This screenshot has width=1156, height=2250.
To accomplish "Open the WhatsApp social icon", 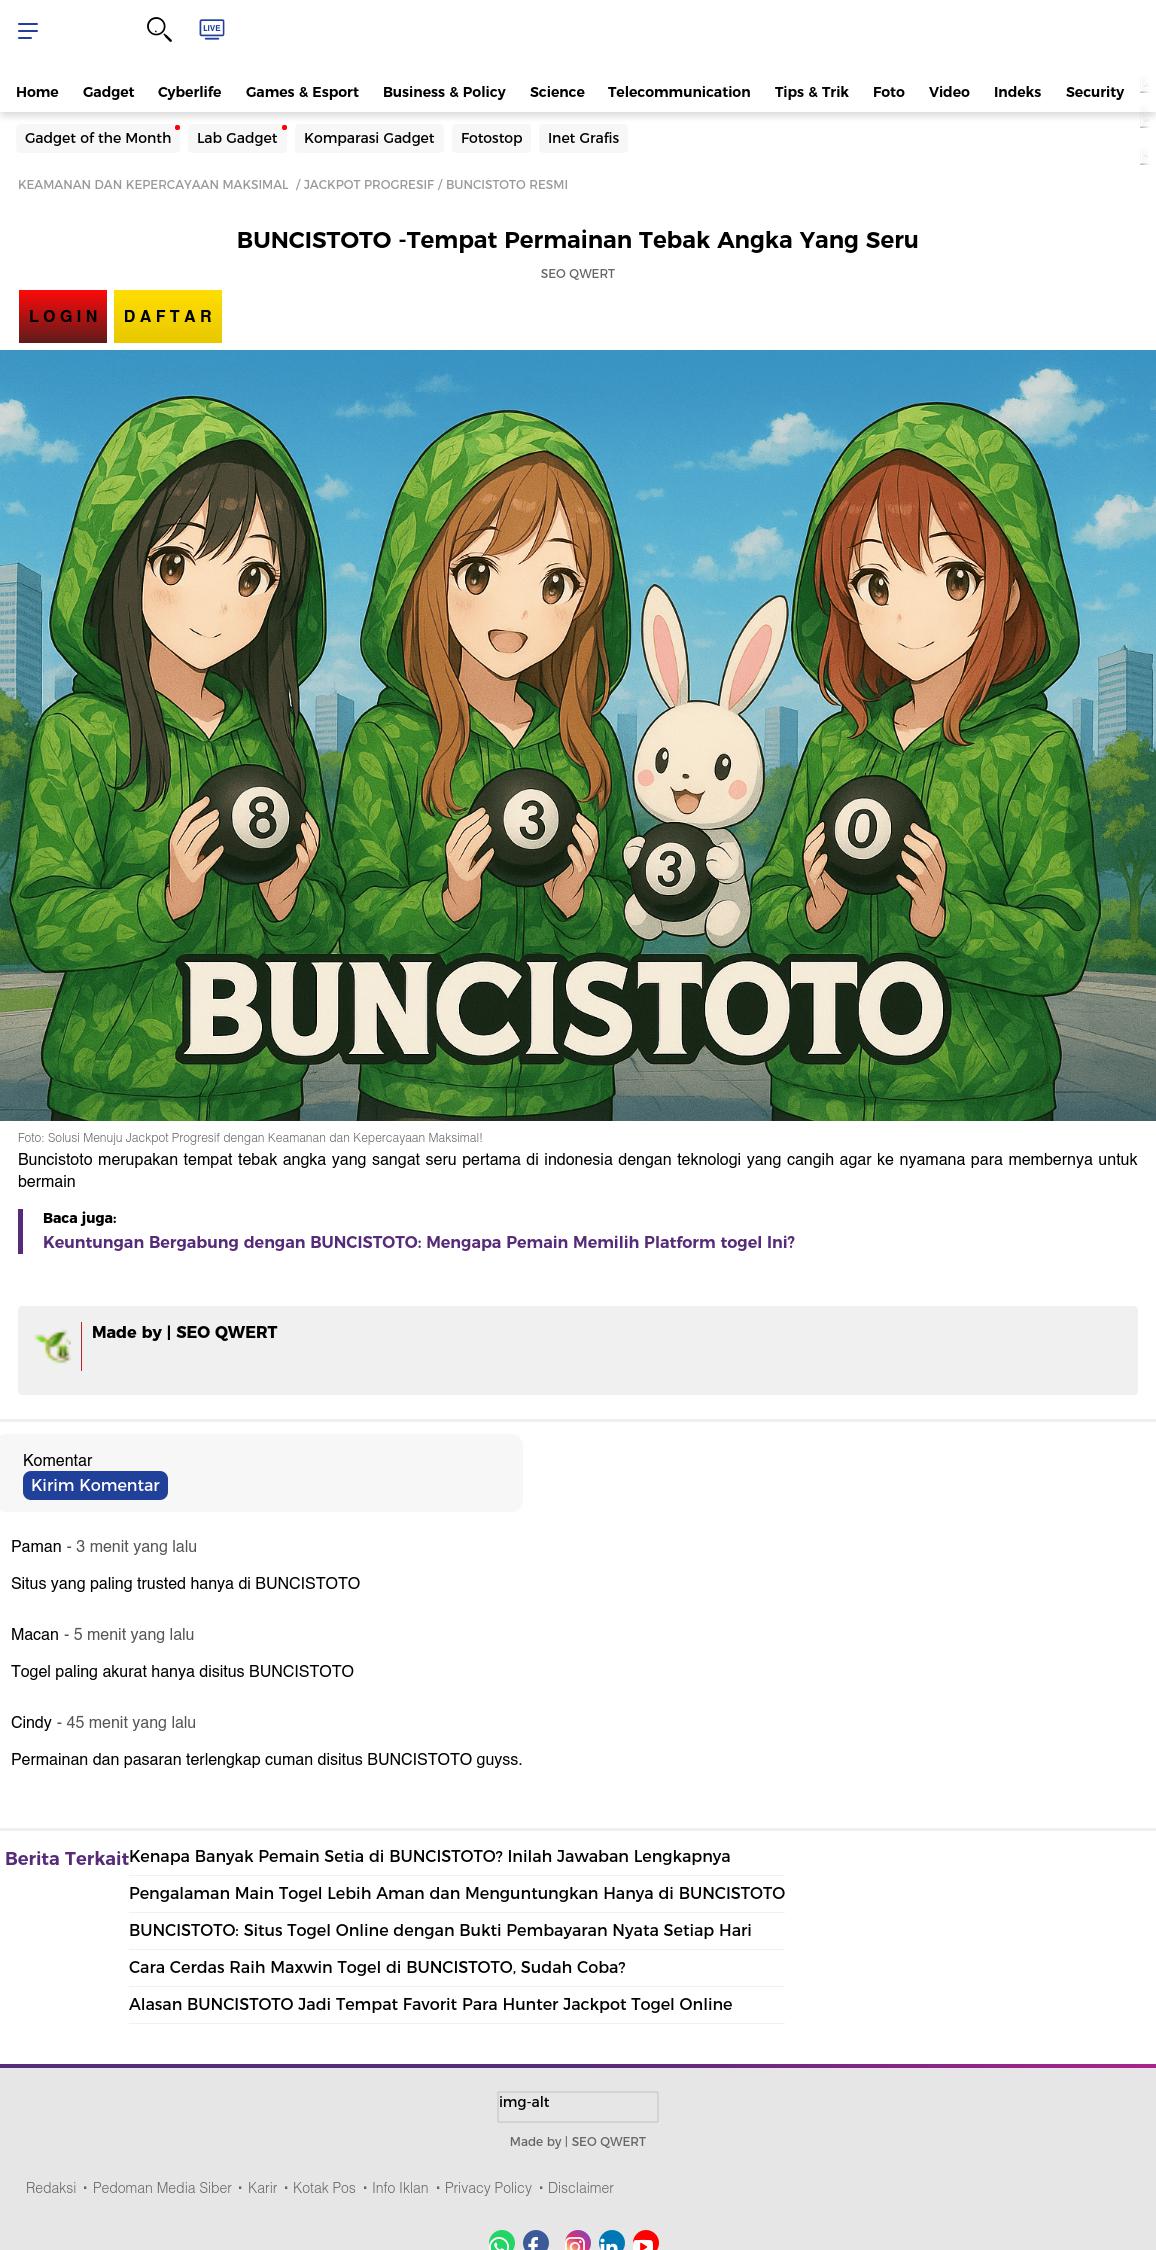I will tap(502, 2241).
